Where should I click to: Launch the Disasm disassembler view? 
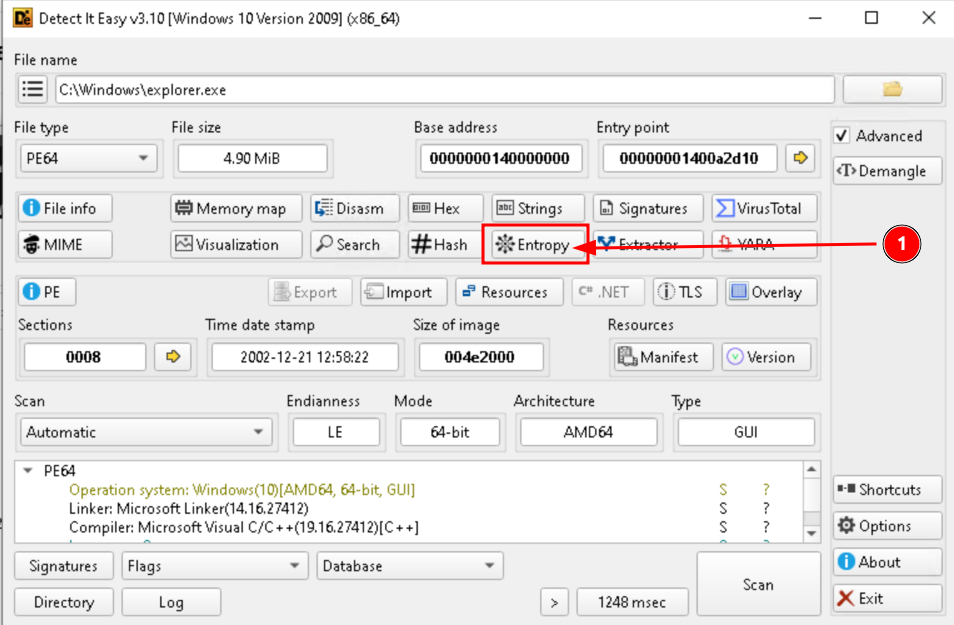pos(354,208)
